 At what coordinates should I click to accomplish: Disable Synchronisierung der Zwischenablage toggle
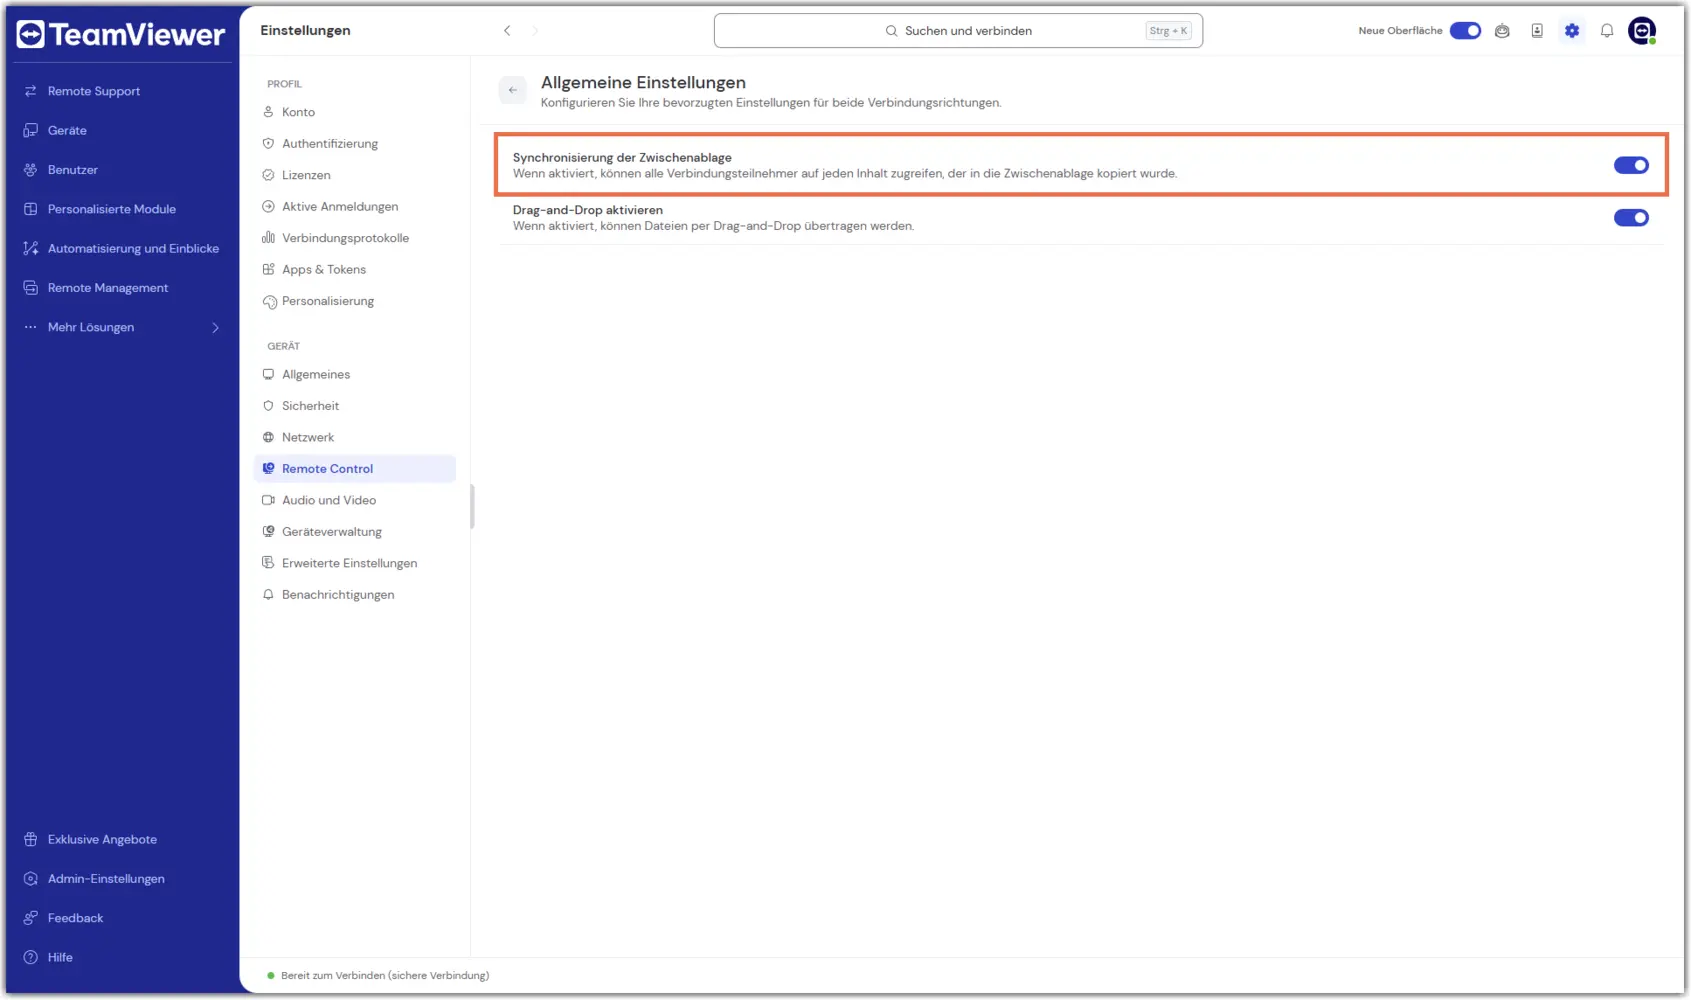pyautogui.click(x=1631, y=165)
